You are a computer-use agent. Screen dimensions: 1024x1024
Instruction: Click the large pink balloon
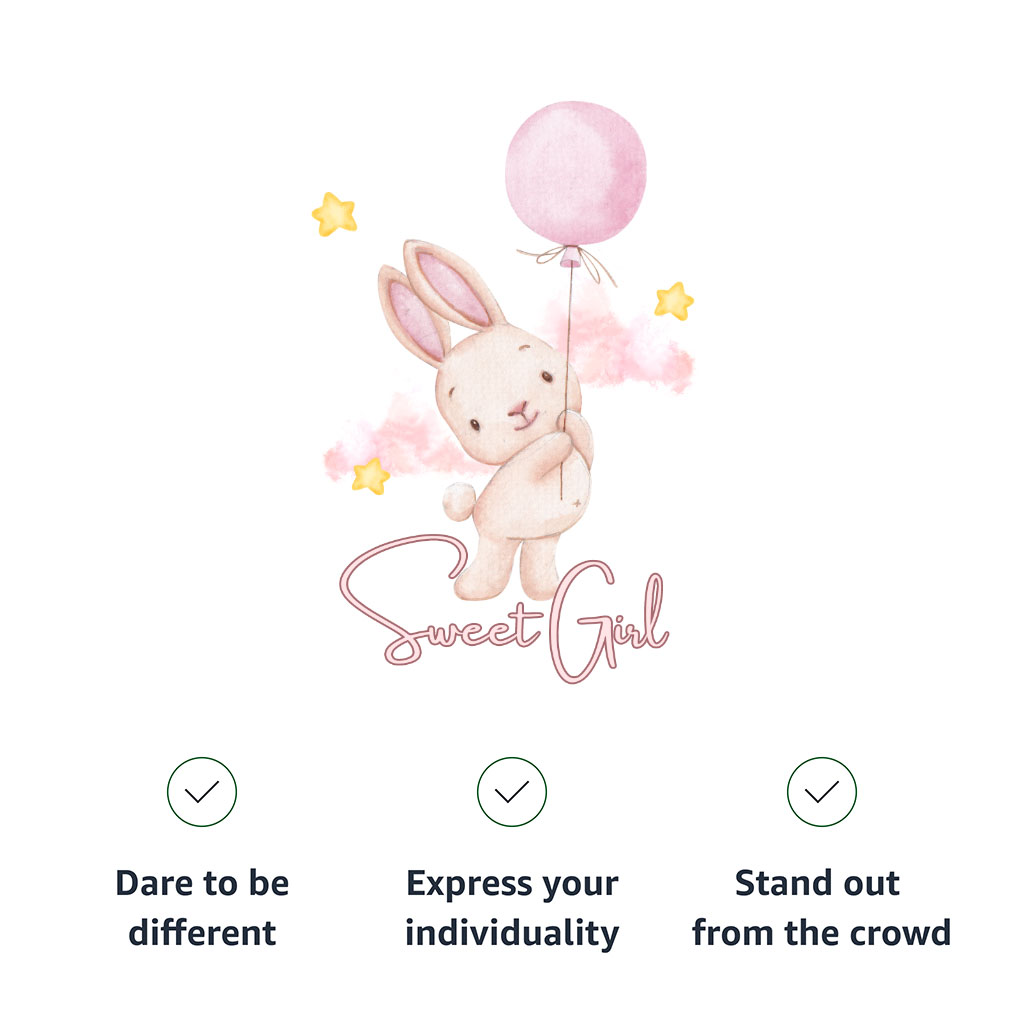point(575,171)
